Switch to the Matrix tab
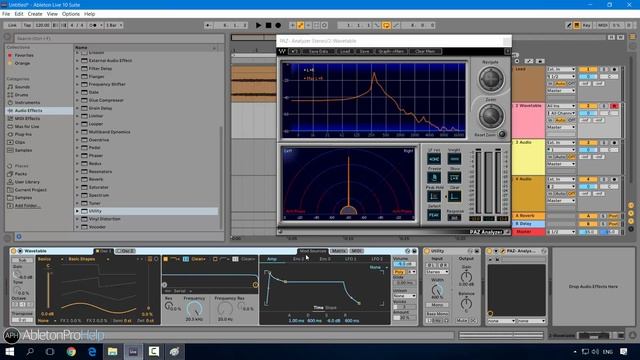 tap(339, 251)
